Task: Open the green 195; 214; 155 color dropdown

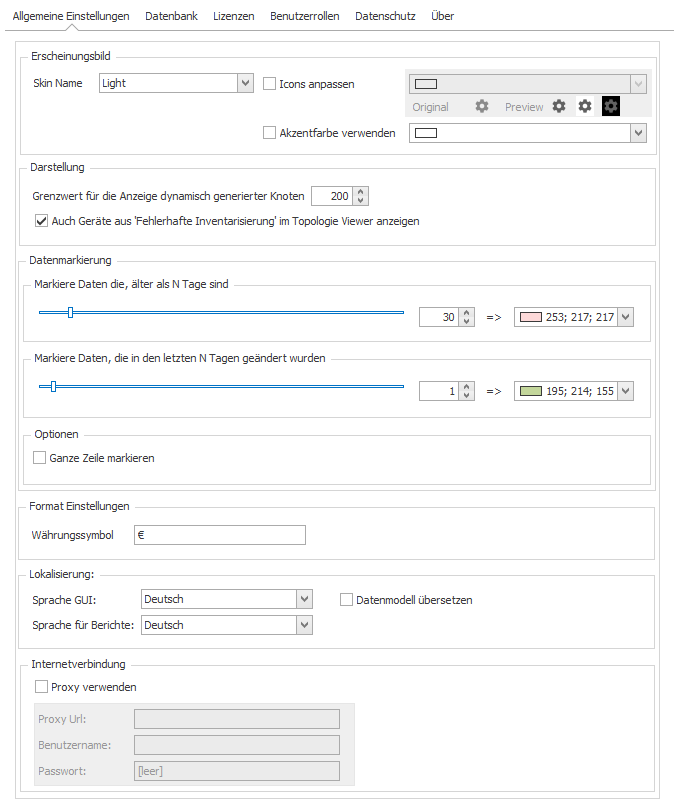Action: click(626, 391)
